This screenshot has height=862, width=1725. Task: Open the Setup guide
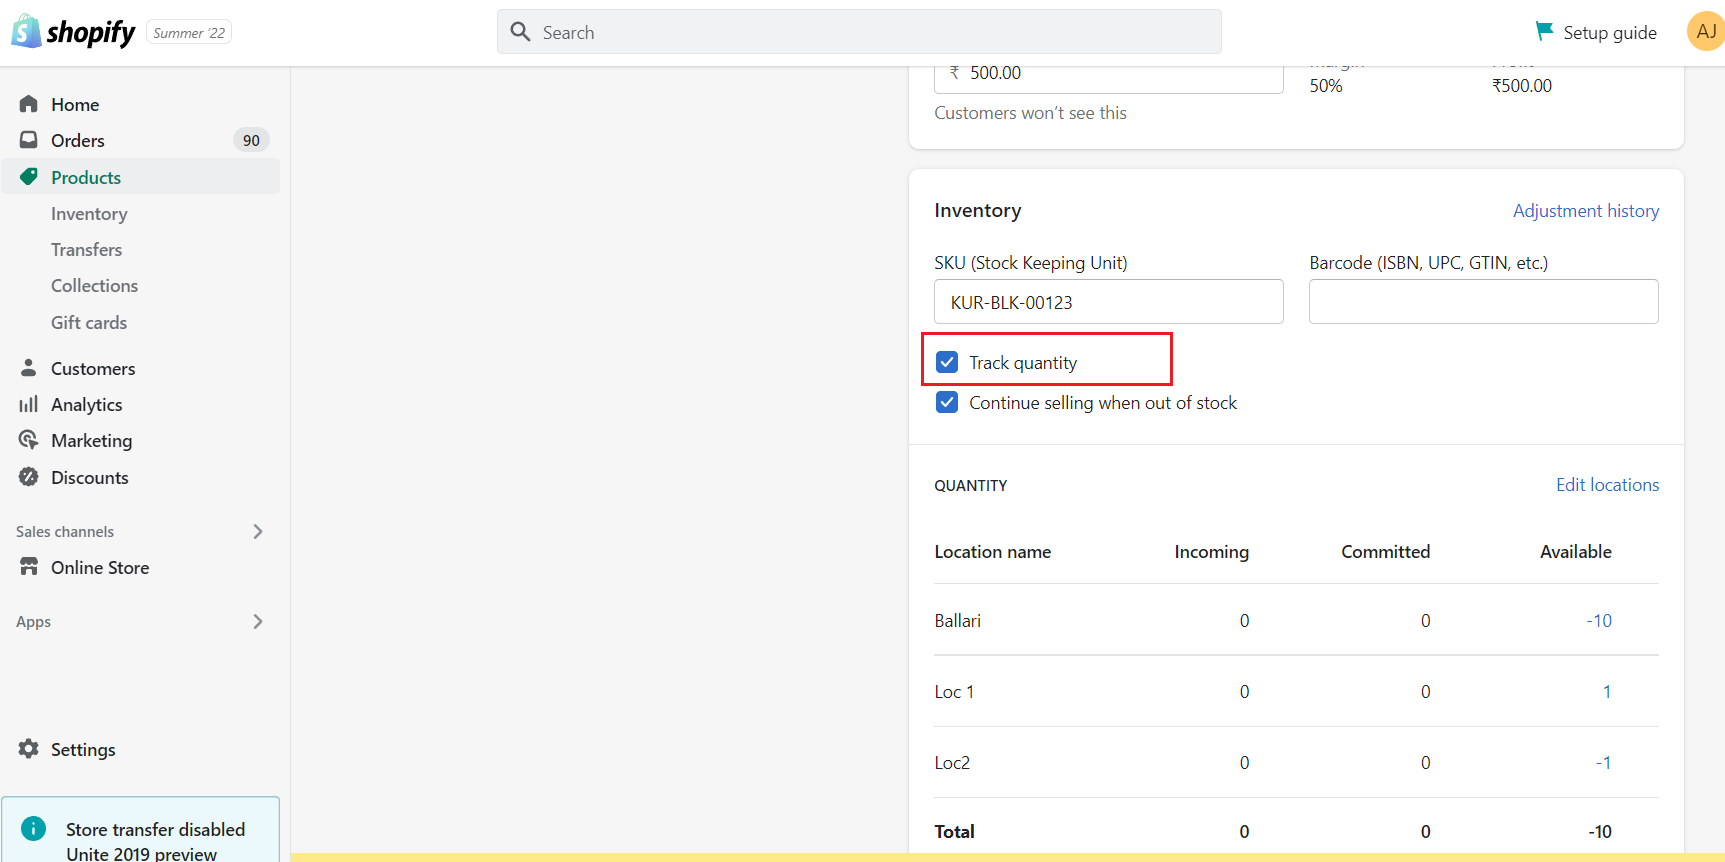point(1597,32)
